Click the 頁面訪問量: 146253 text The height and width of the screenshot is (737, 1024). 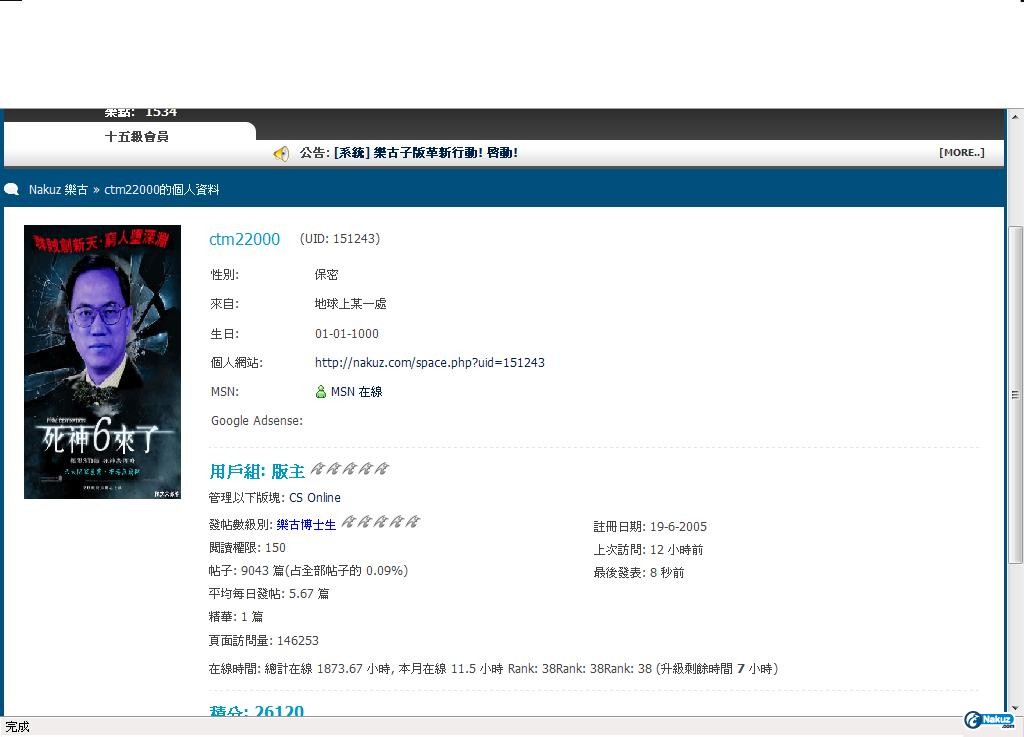click(x=263, y=641)
